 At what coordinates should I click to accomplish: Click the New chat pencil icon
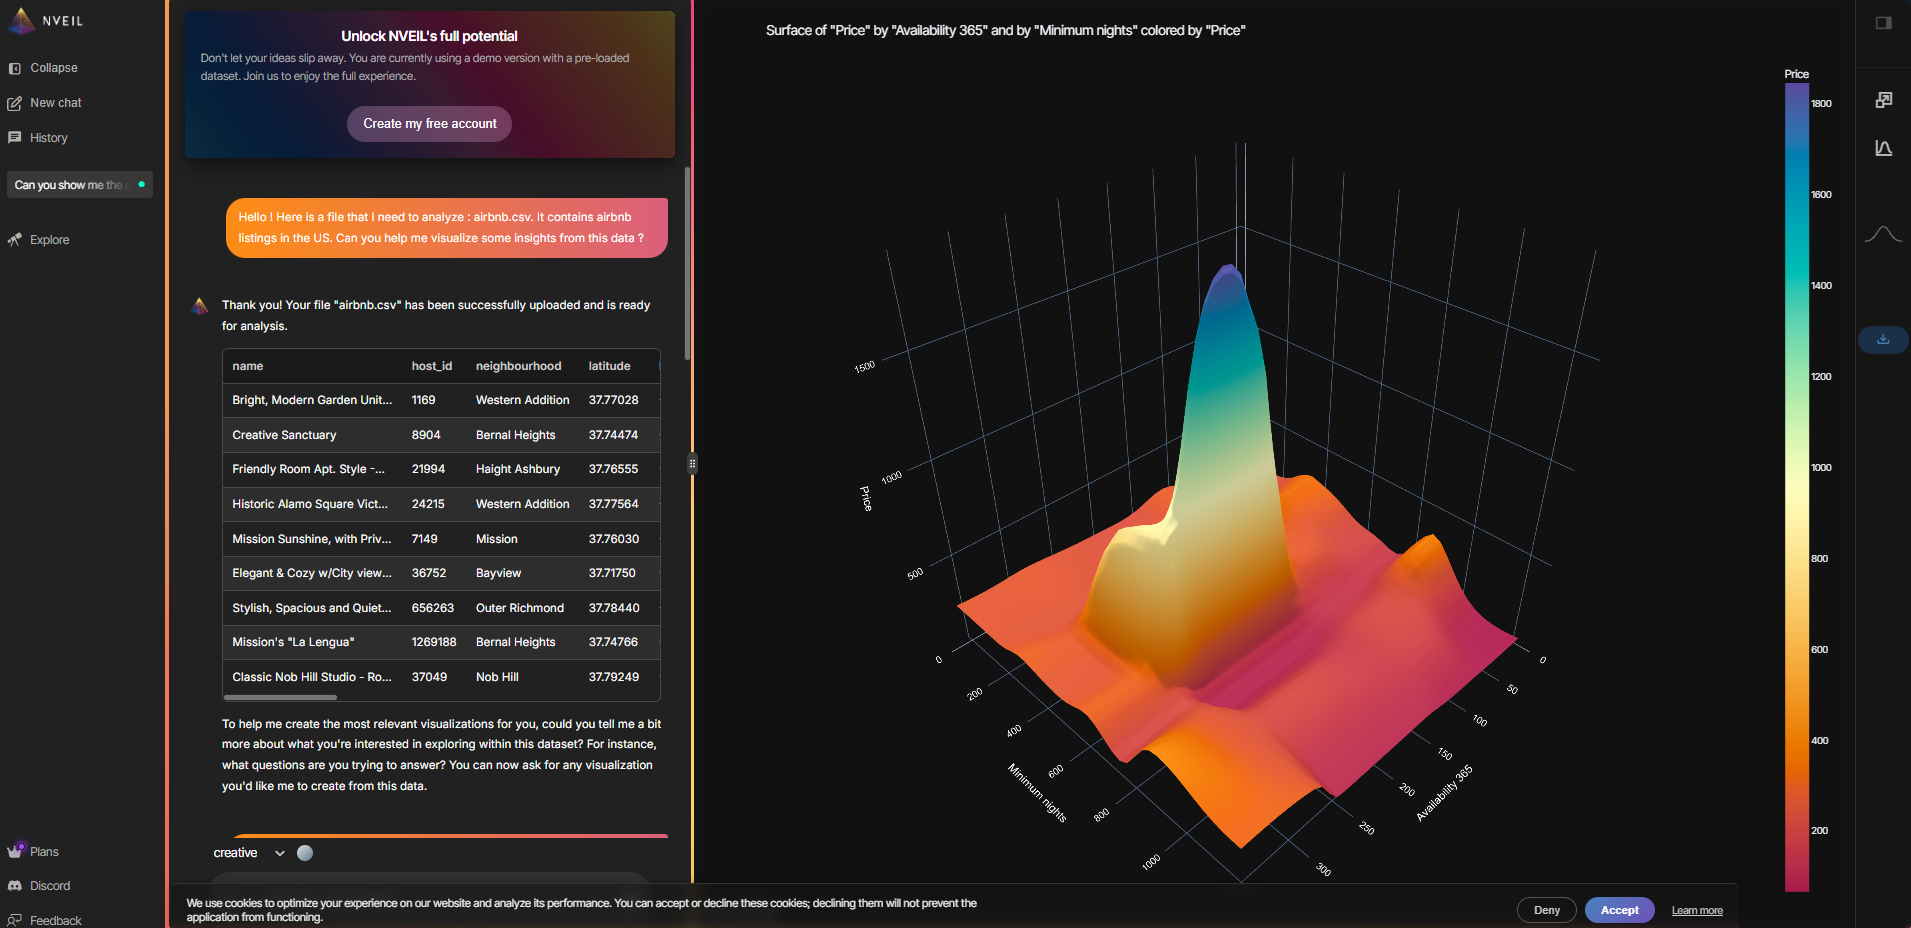click(15, 103)
